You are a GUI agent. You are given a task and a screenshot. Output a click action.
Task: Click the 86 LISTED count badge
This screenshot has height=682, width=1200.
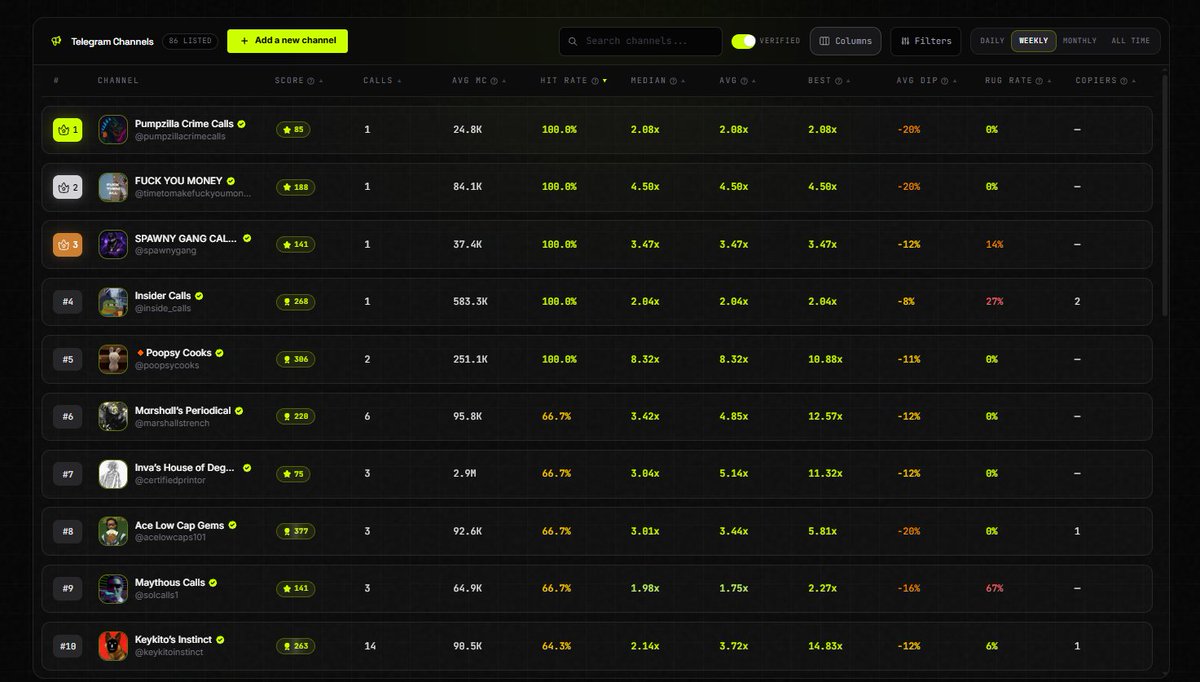[x=190, y=41]
